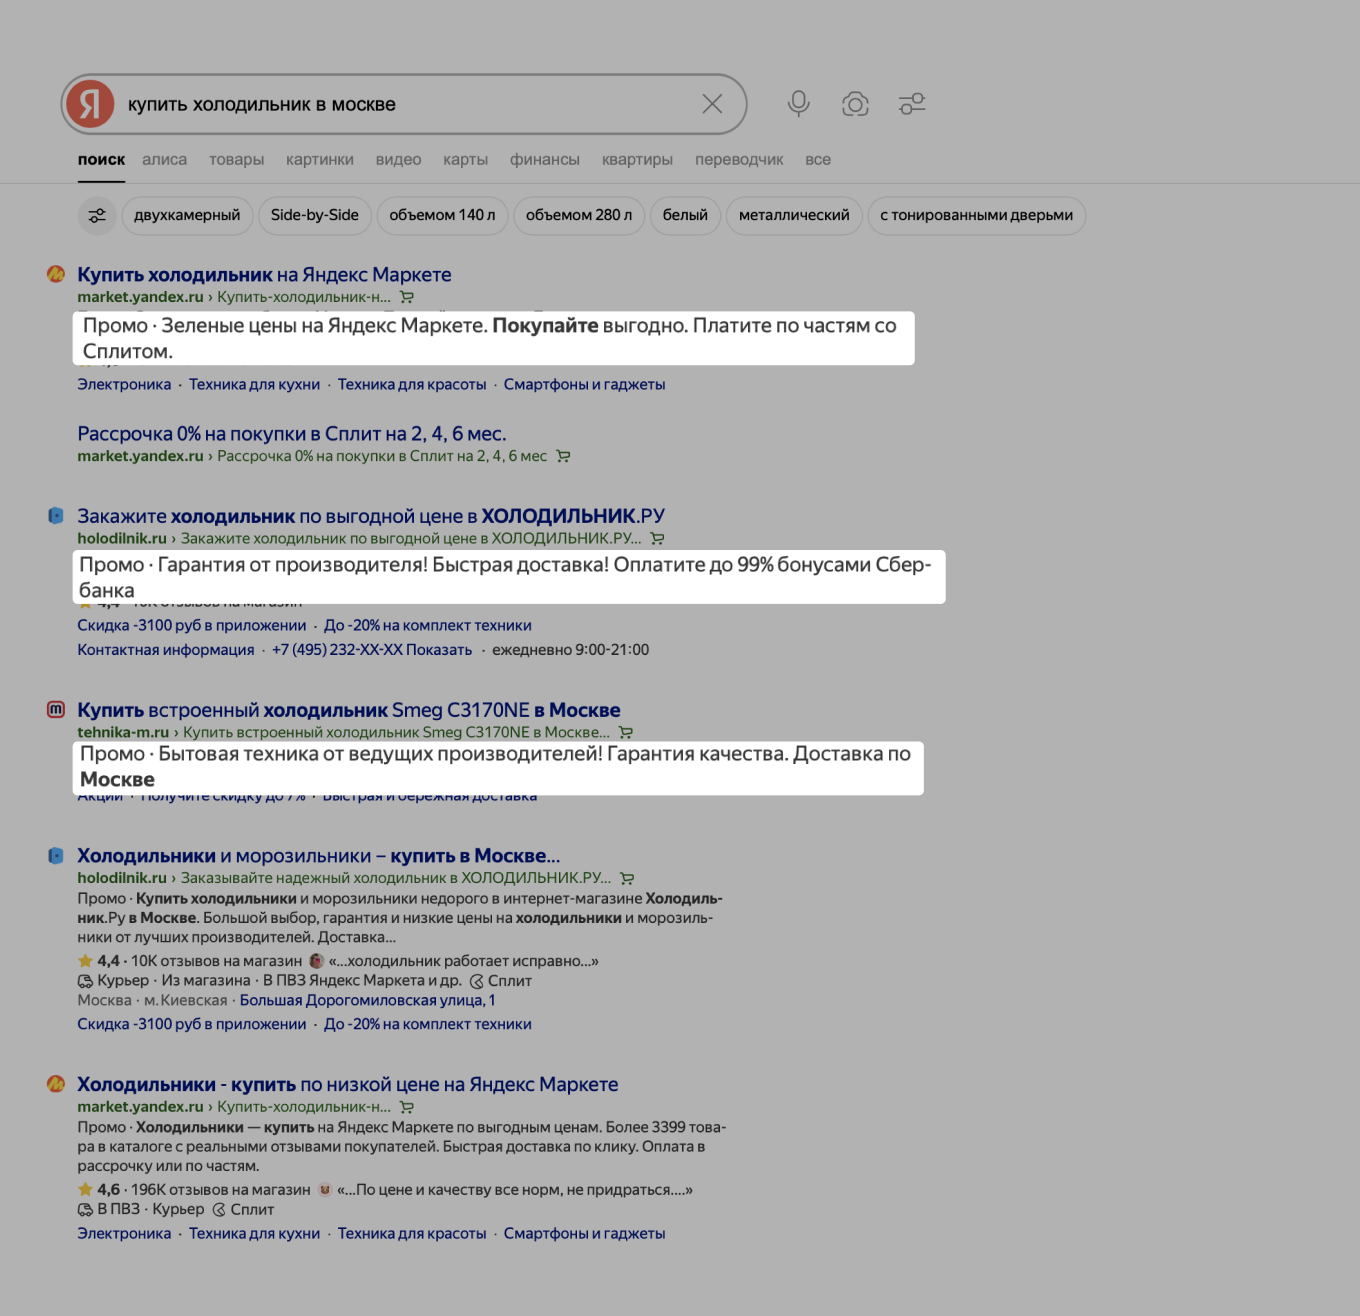The height and width of the screenshot is (1316, 1360).
Task: Click cart icon after tehnika-m.ru URL
Action: (x=626, y=732)
